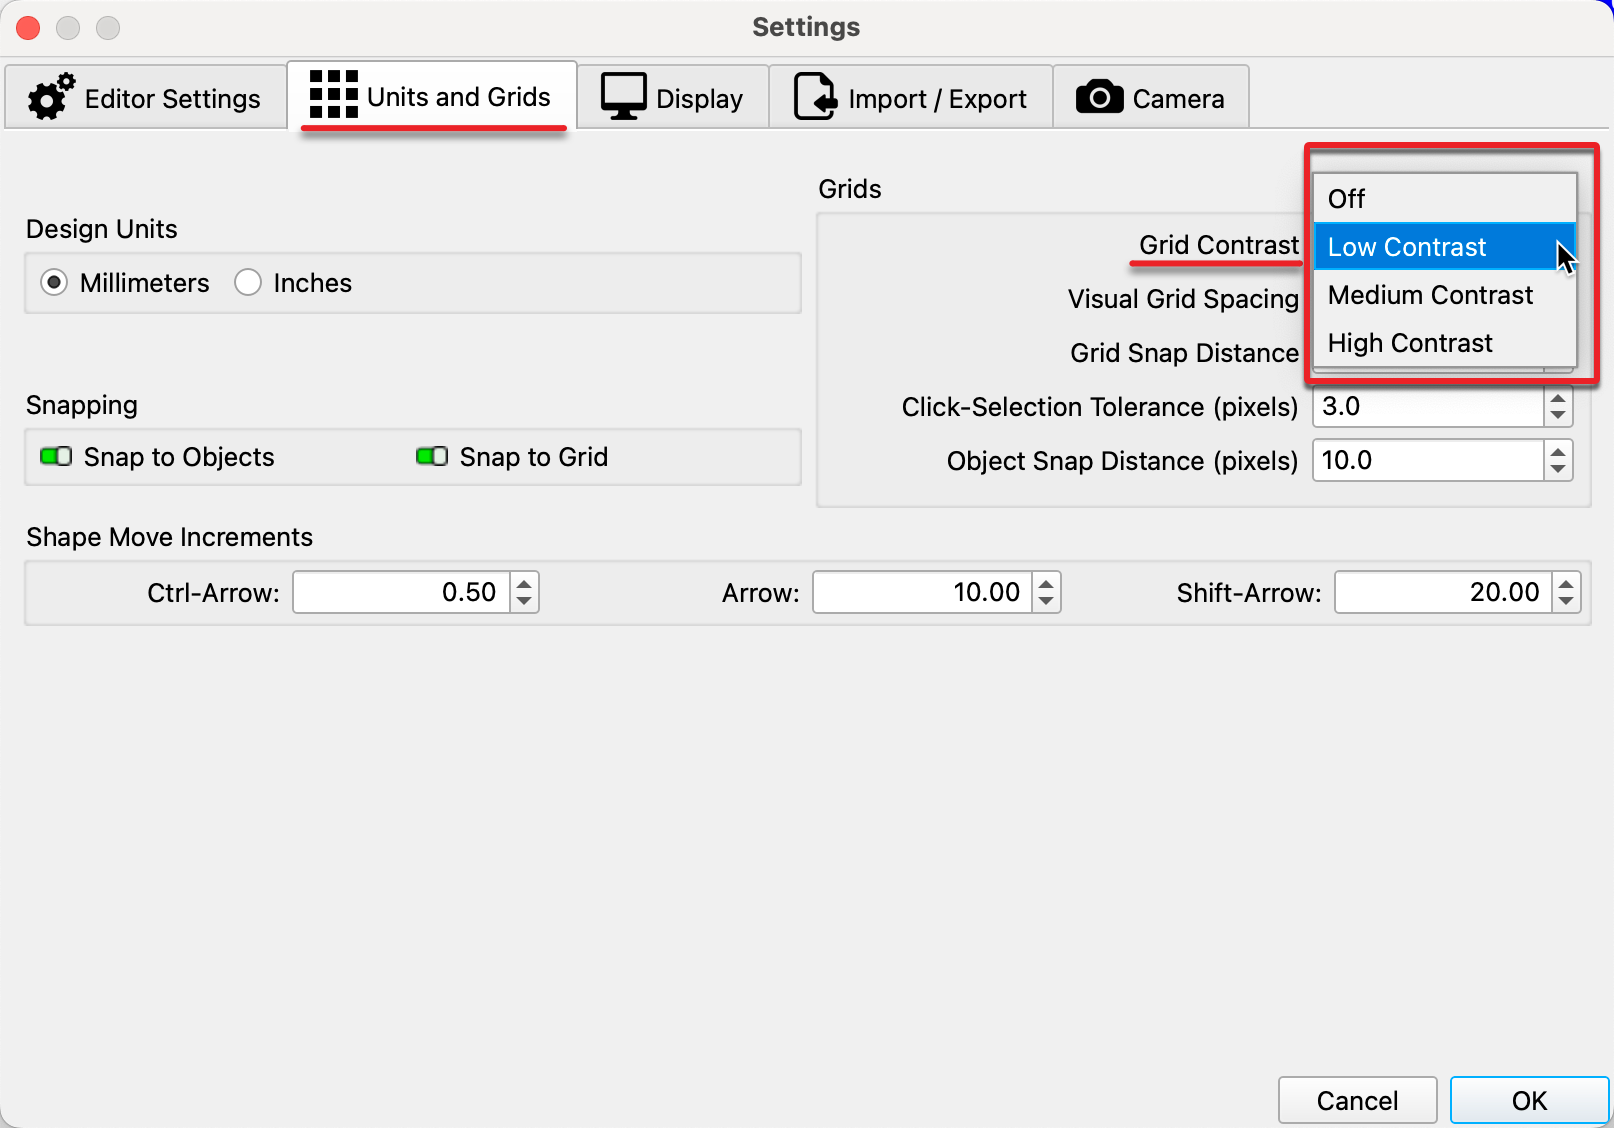Click the monitor icon on Display tab
Image resolution: width=1614 pixels, height=1128 pixels.
coord(624,97)
